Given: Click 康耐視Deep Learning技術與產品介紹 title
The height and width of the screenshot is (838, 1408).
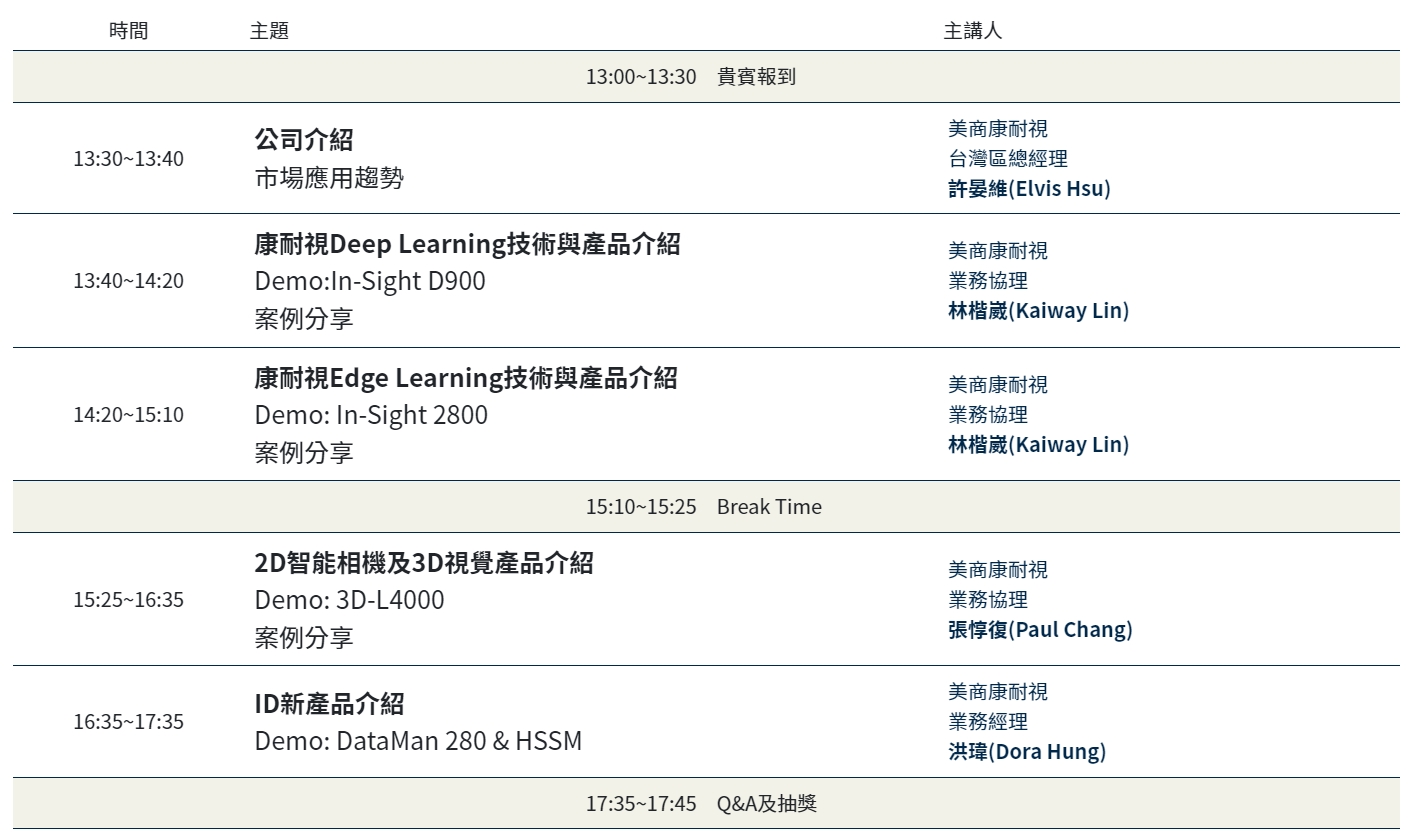Looking at the screenshot, I should click(x=467, y=244).
